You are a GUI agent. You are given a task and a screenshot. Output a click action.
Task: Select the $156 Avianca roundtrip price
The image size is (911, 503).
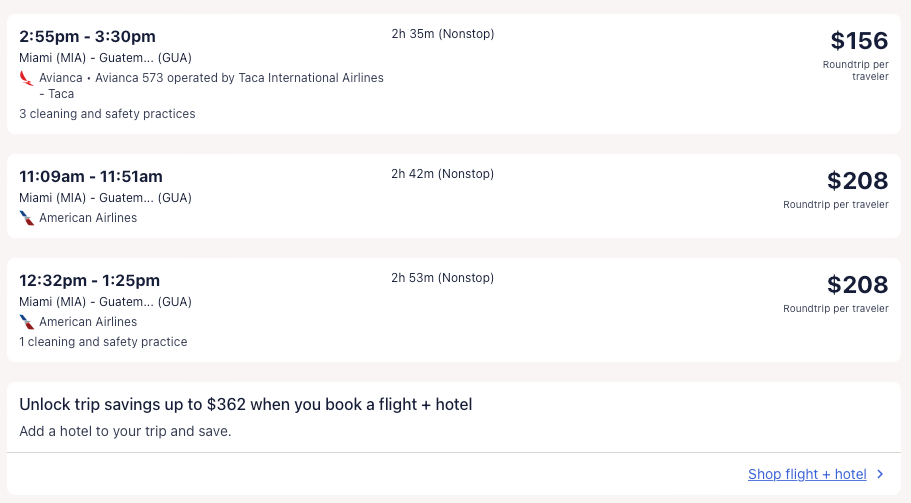pyautogui.click(x=859, y=41)
